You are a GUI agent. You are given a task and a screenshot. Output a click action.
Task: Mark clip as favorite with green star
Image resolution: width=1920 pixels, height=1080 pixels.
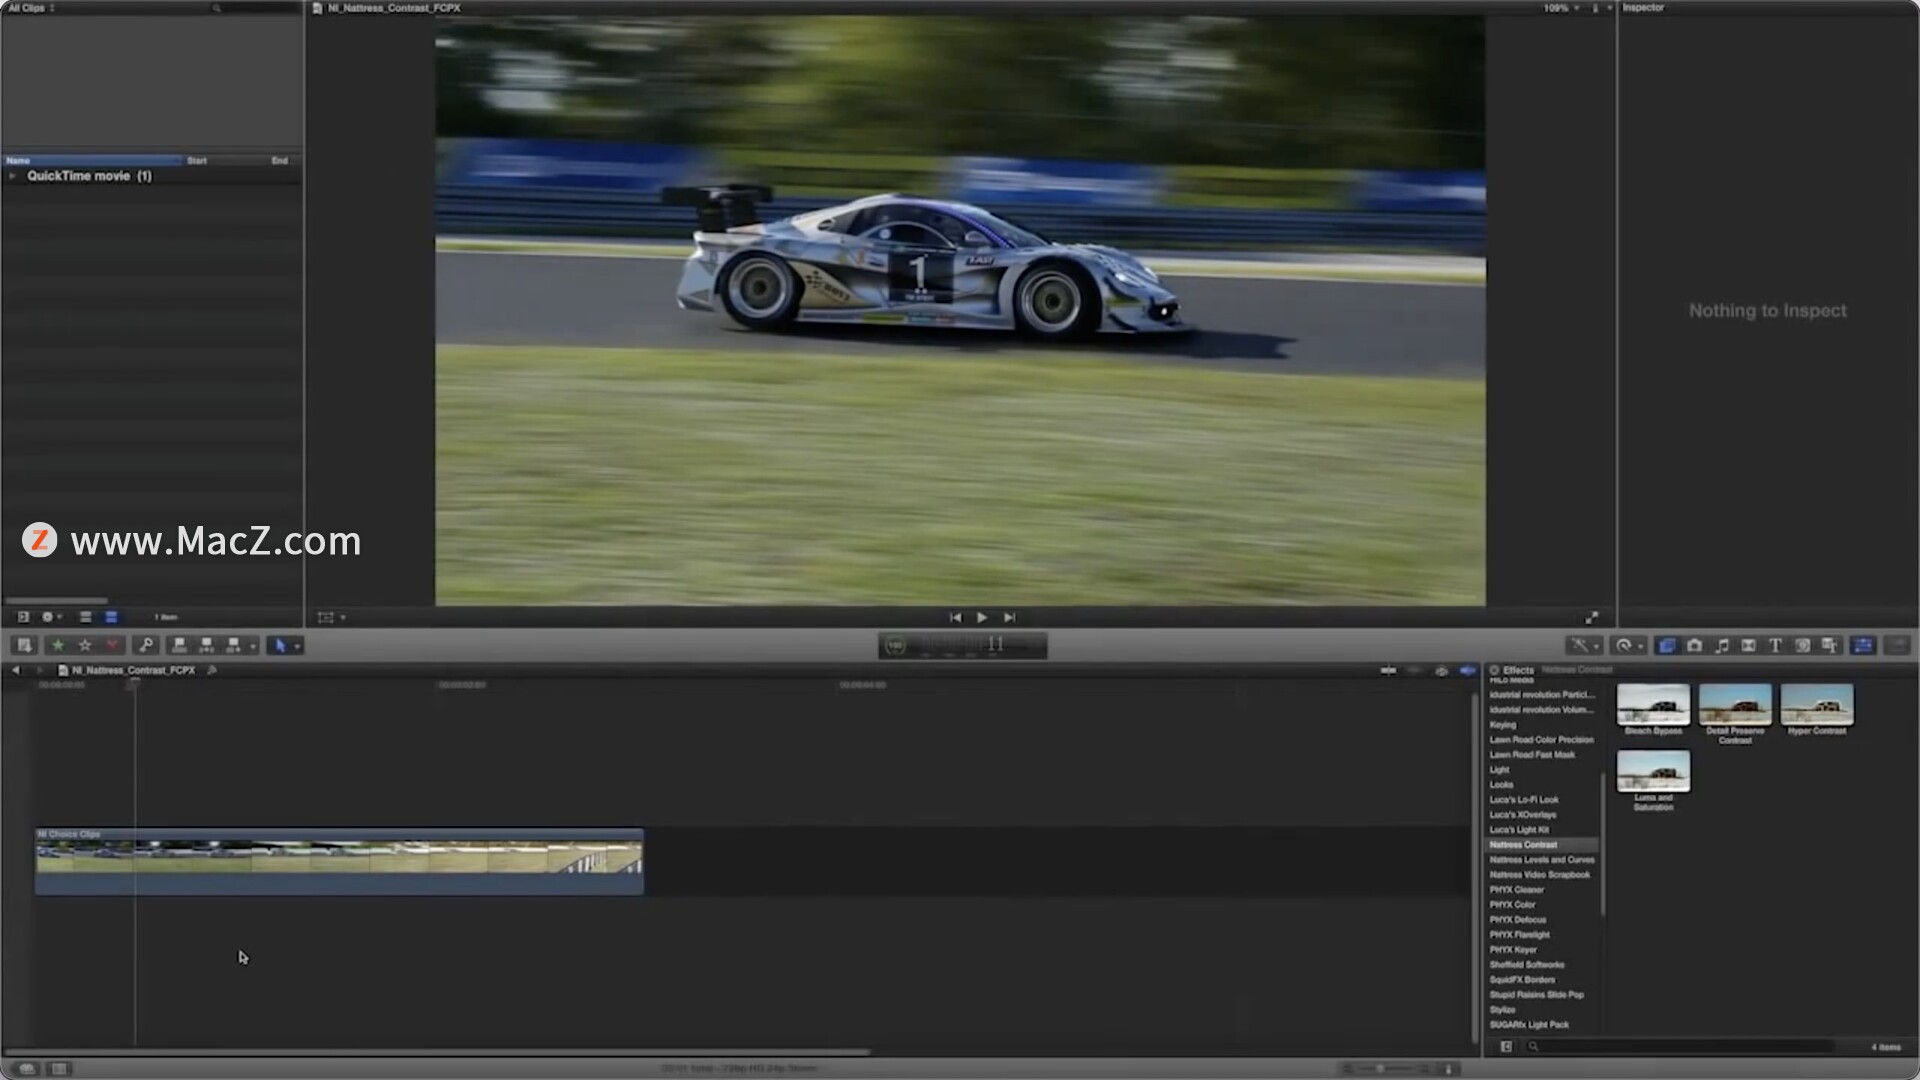(x=58, y=646)
